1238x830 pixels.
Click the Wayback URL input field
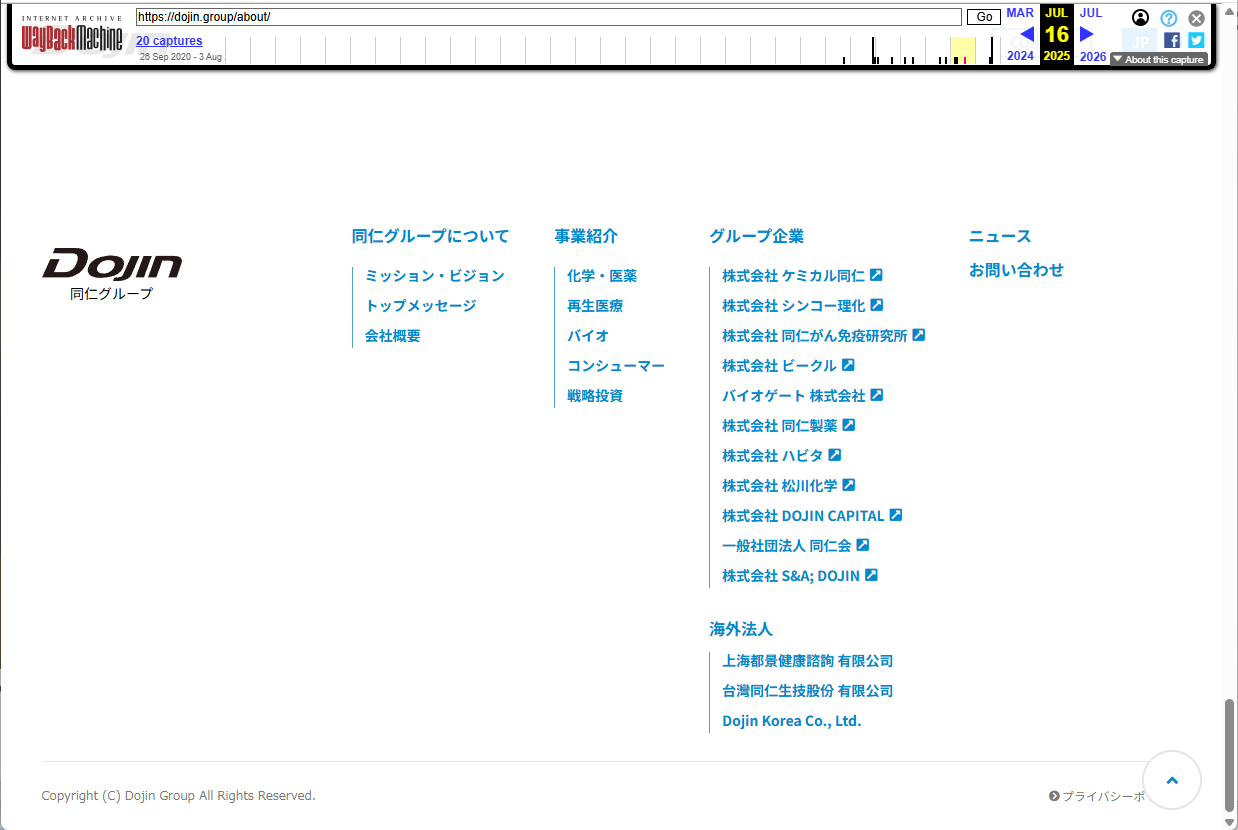click(x=549, y=17)
